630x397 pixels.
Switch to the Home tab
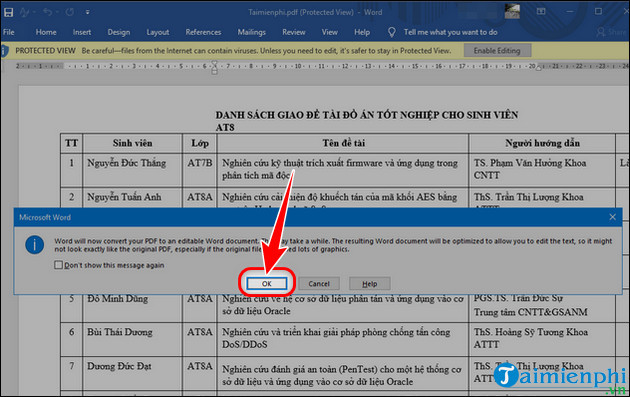(x=46, y=32)
